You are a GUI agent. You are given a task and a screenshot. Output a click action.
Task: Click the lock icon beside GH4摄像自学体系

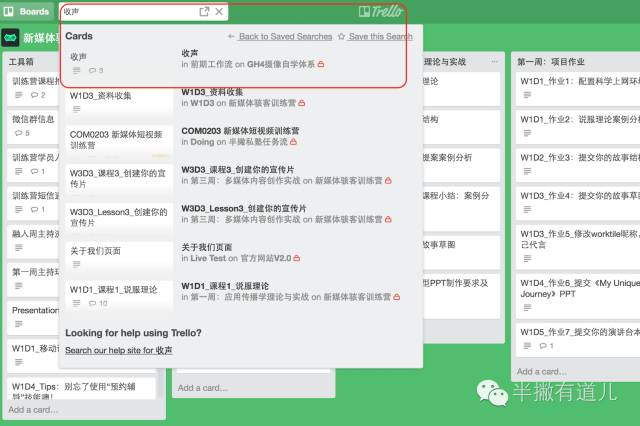click(320, 64)
